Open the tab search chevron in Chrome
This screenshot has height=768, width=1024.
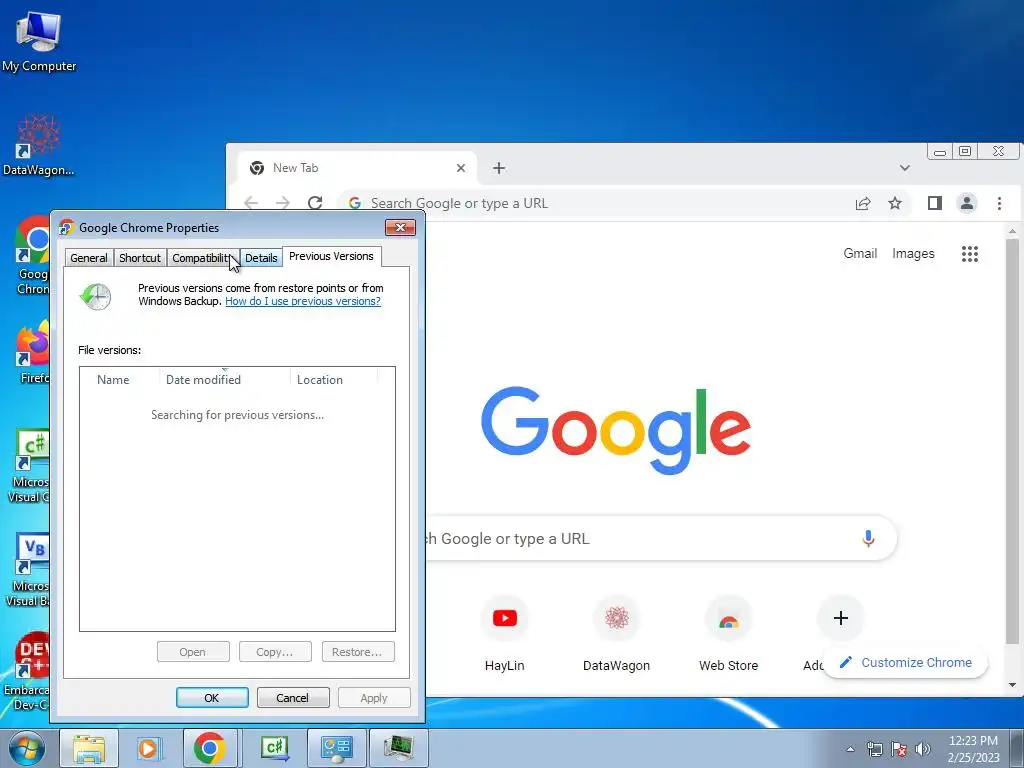pos(904,168)
